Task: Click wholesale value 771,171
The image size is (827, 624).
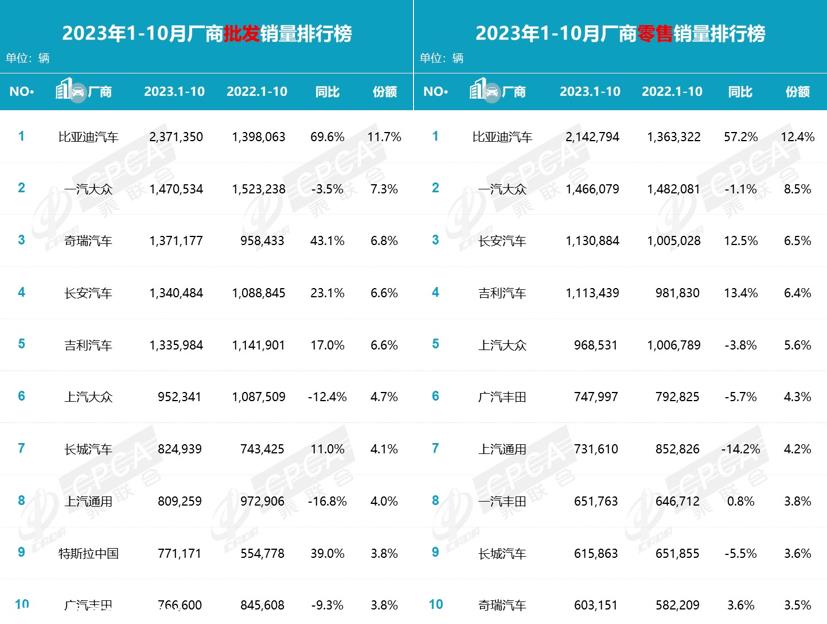Action: coord(179,553)
